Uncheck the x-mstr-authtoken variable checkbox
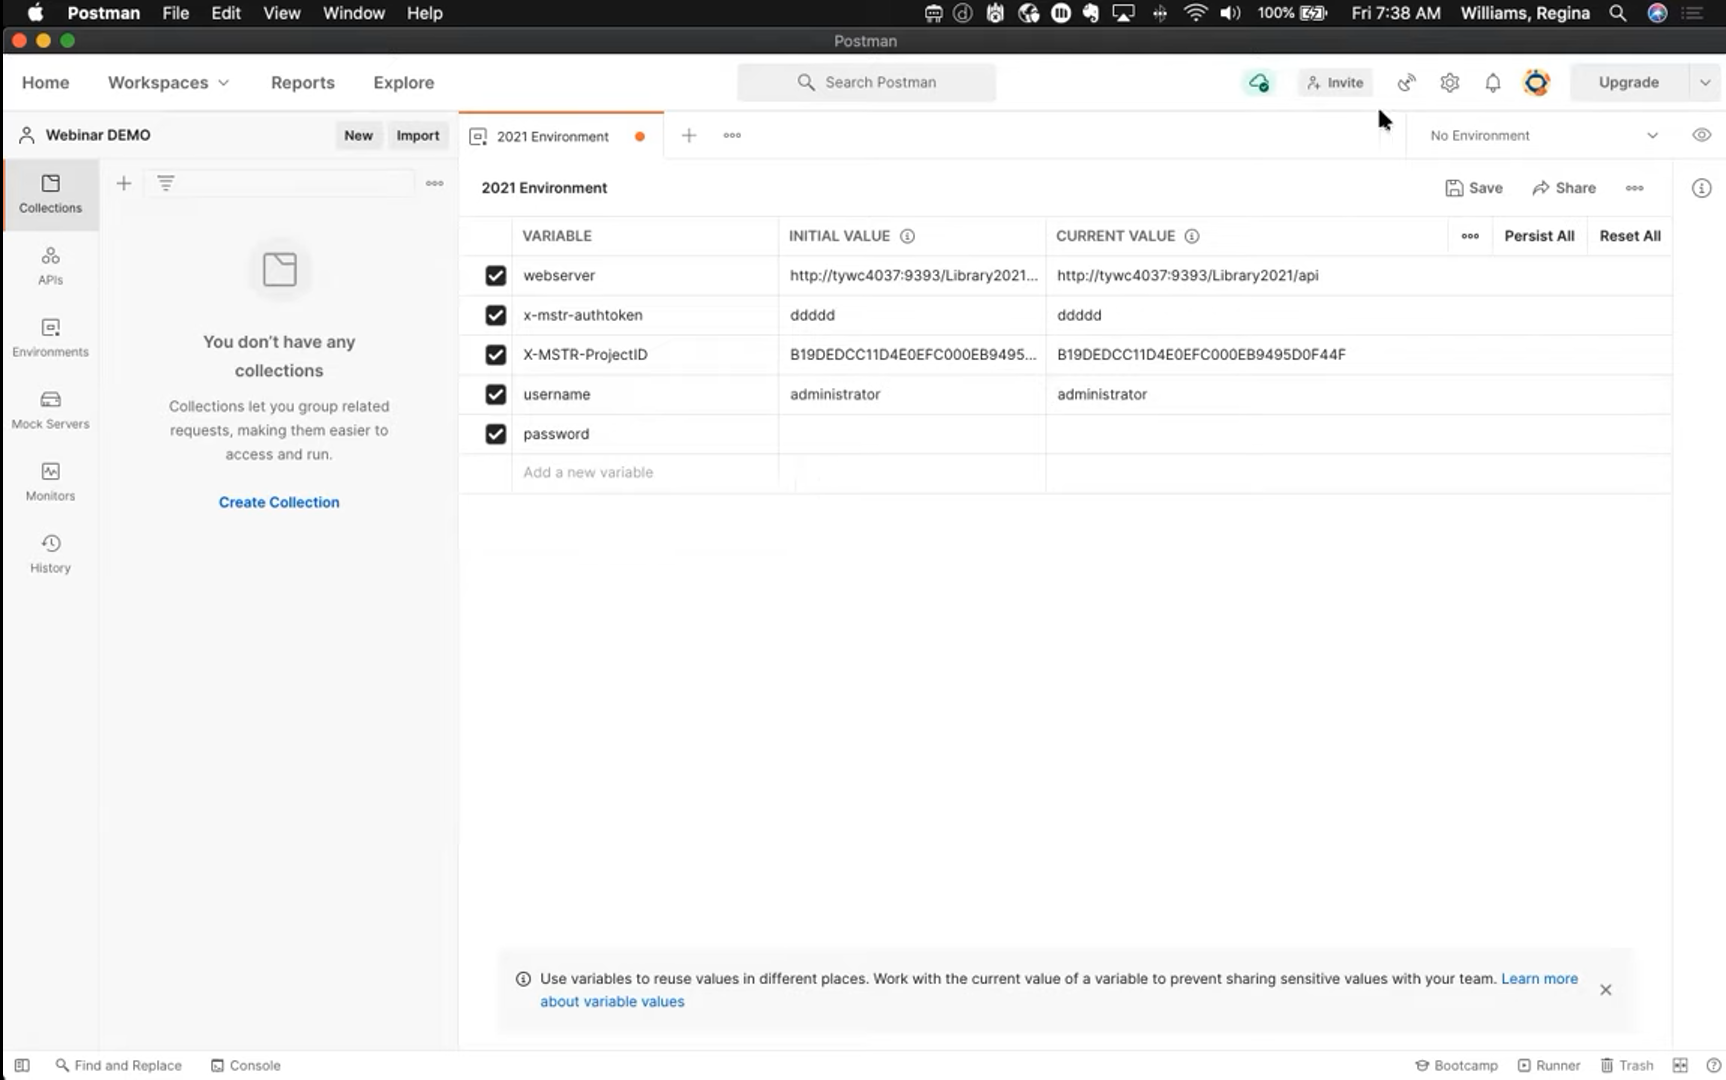 coord(495,315)
